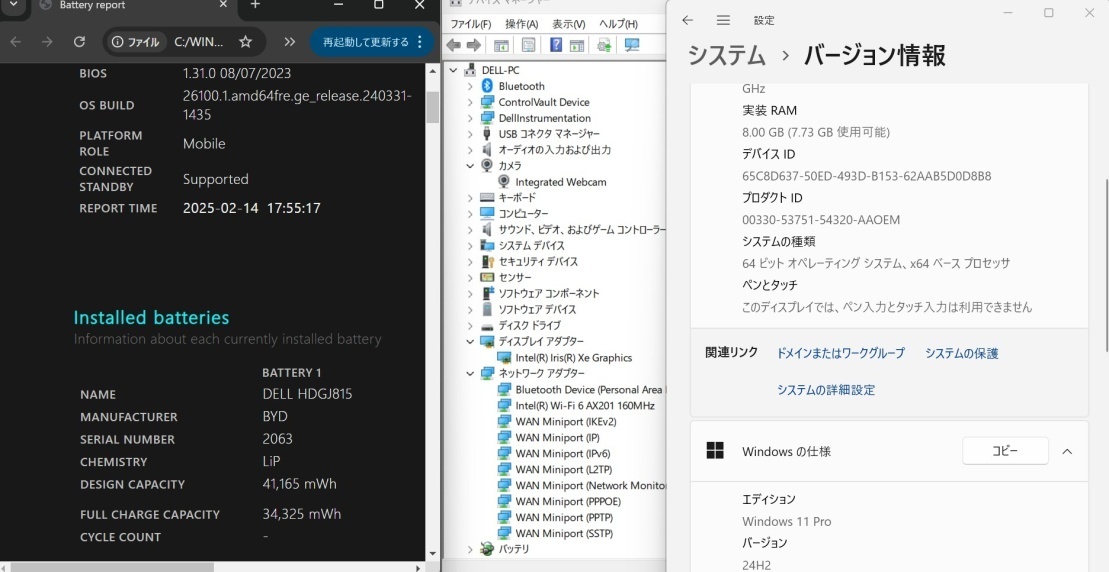1109x572 pixels.
Task: Click the browser forward arrow
Action: (47, 42)
